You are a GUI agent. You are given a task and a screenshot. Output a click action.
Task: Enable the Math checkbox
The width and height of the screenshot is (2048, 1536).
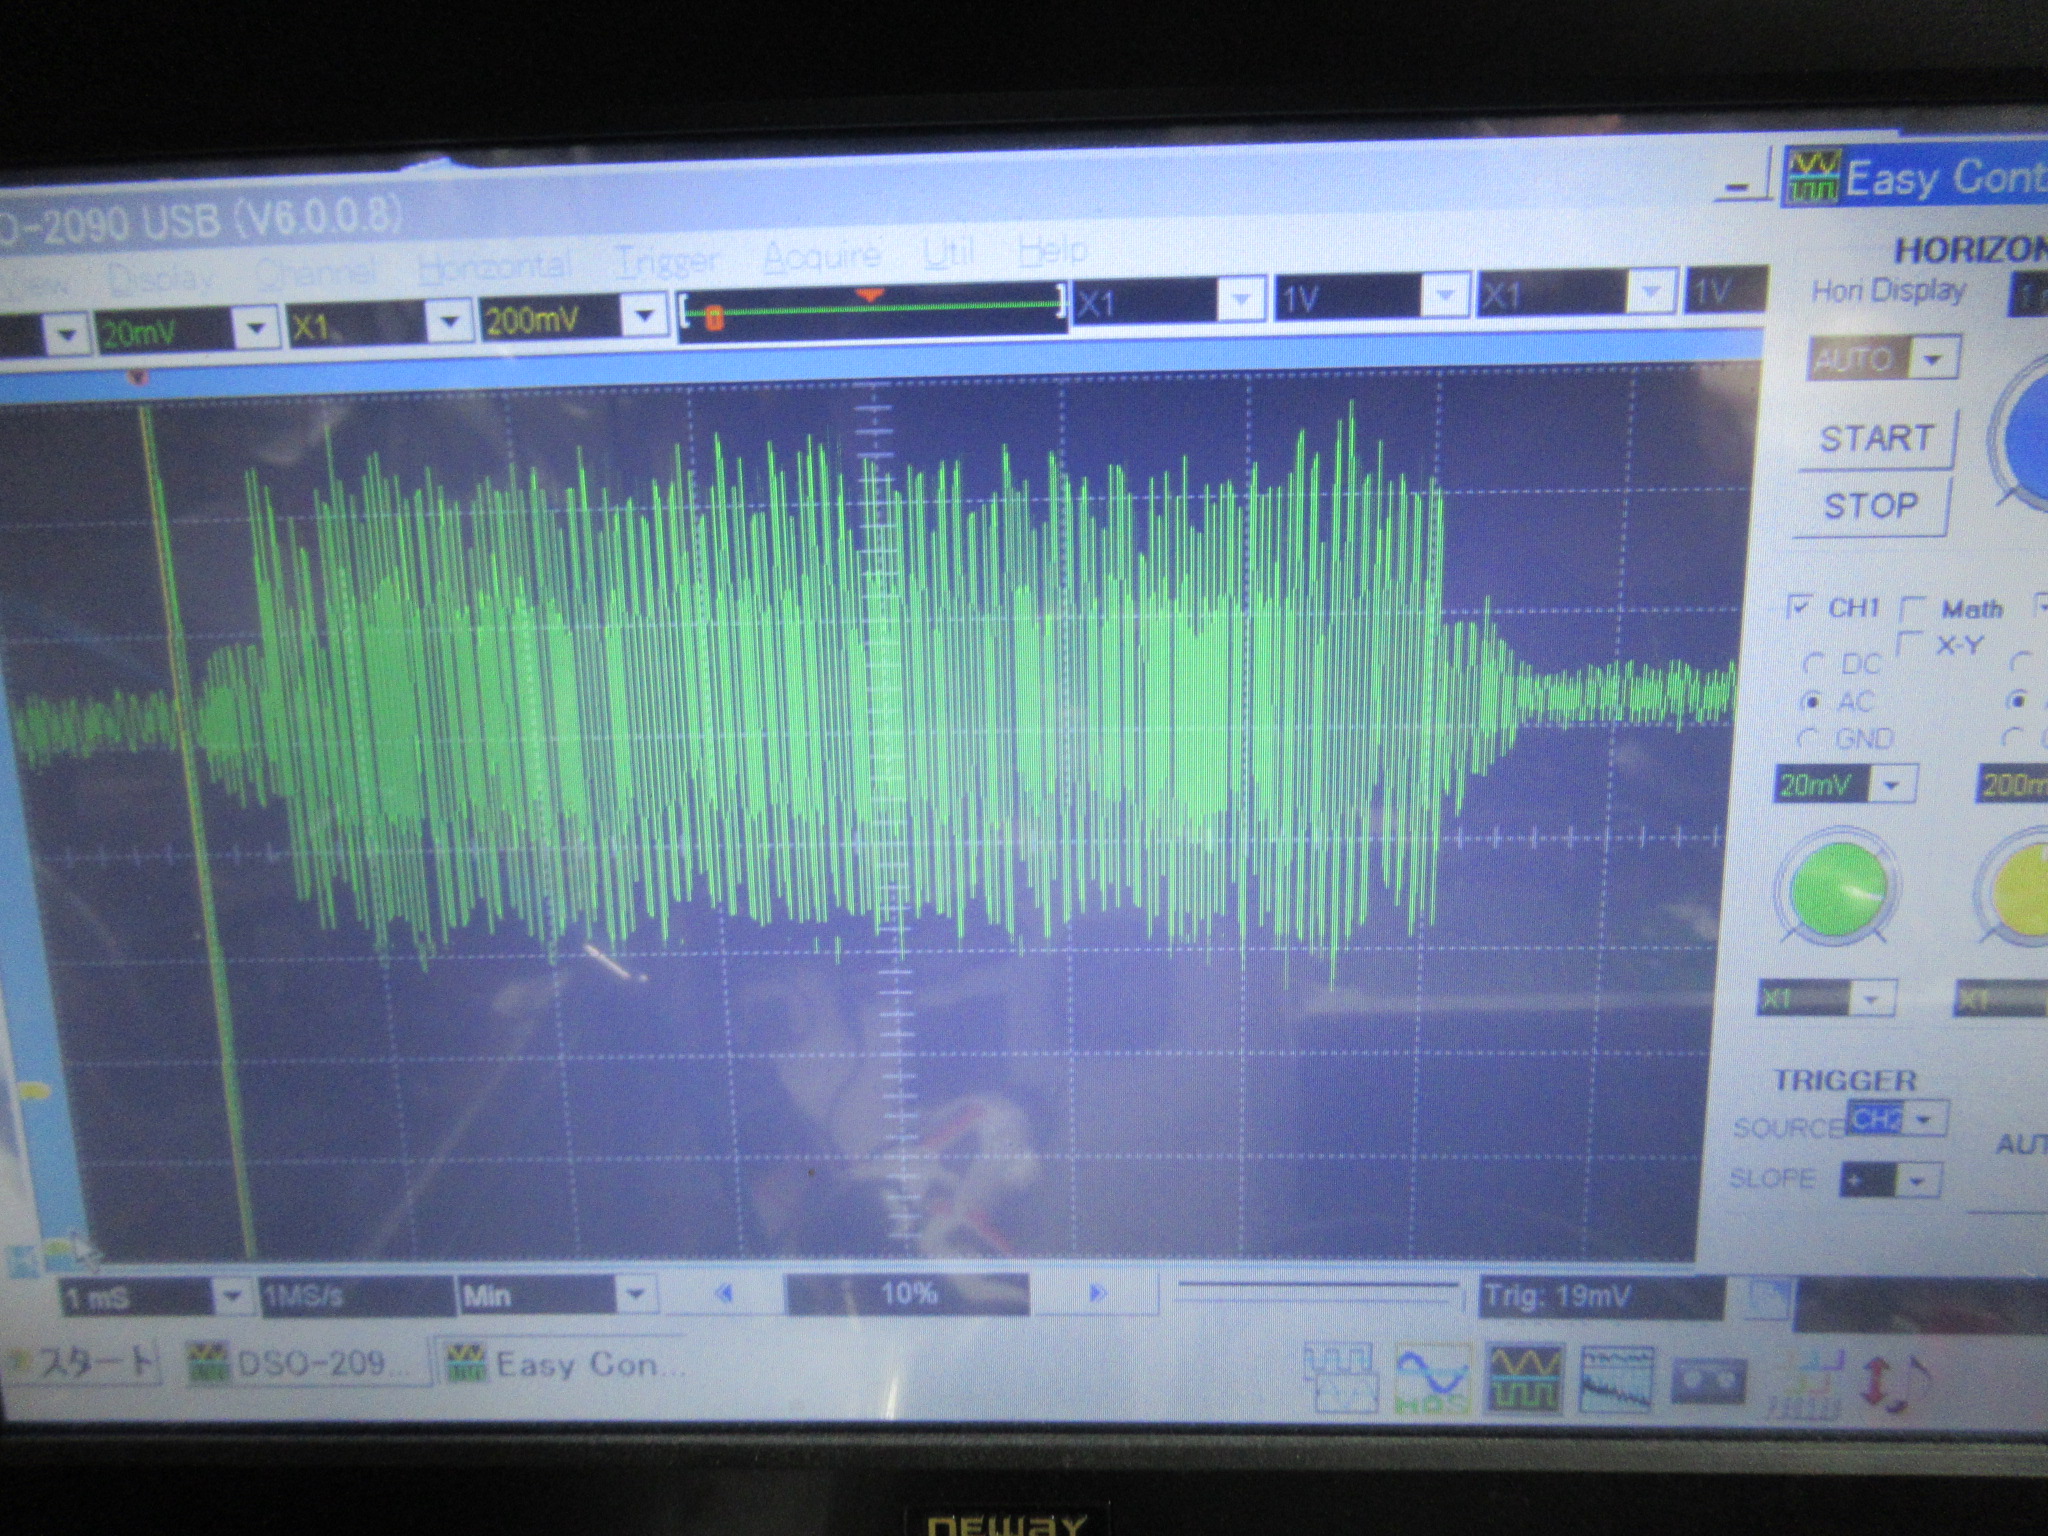1912,608
